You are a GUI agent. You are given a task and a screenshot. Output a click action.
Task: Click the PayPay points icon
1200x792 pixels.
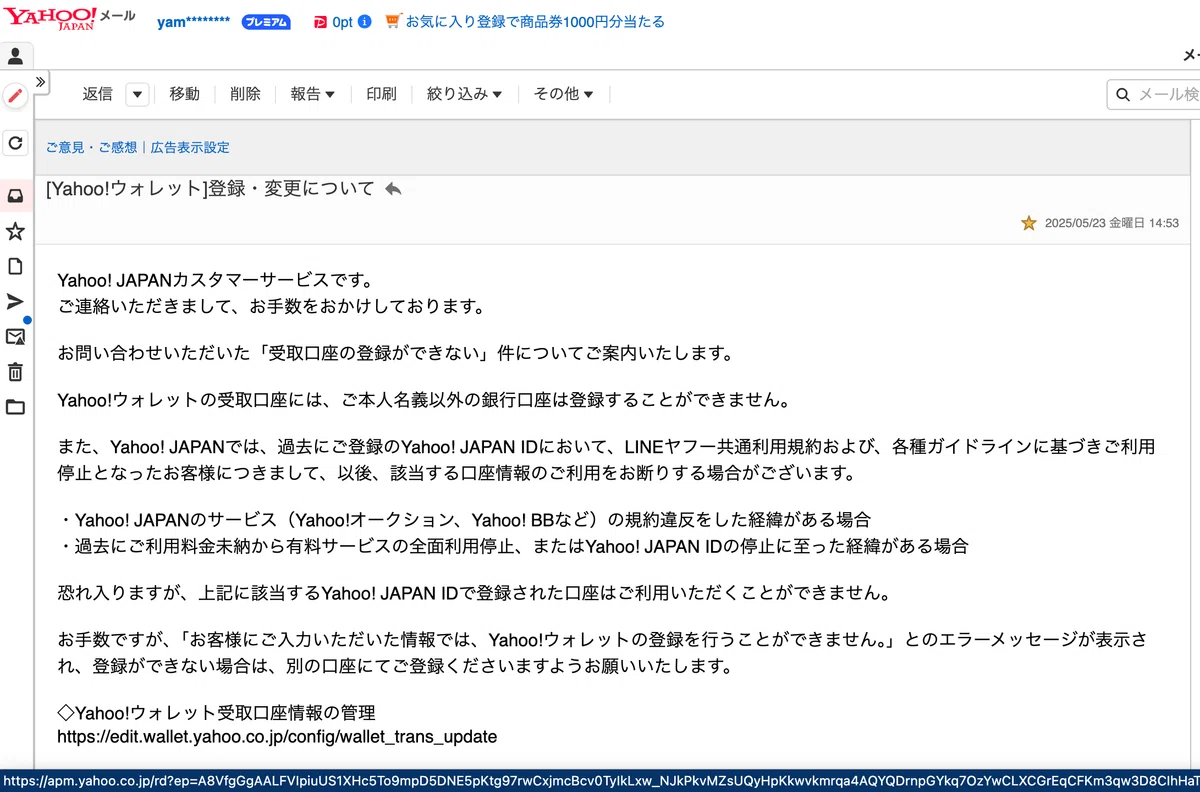[x=320, y=22]
